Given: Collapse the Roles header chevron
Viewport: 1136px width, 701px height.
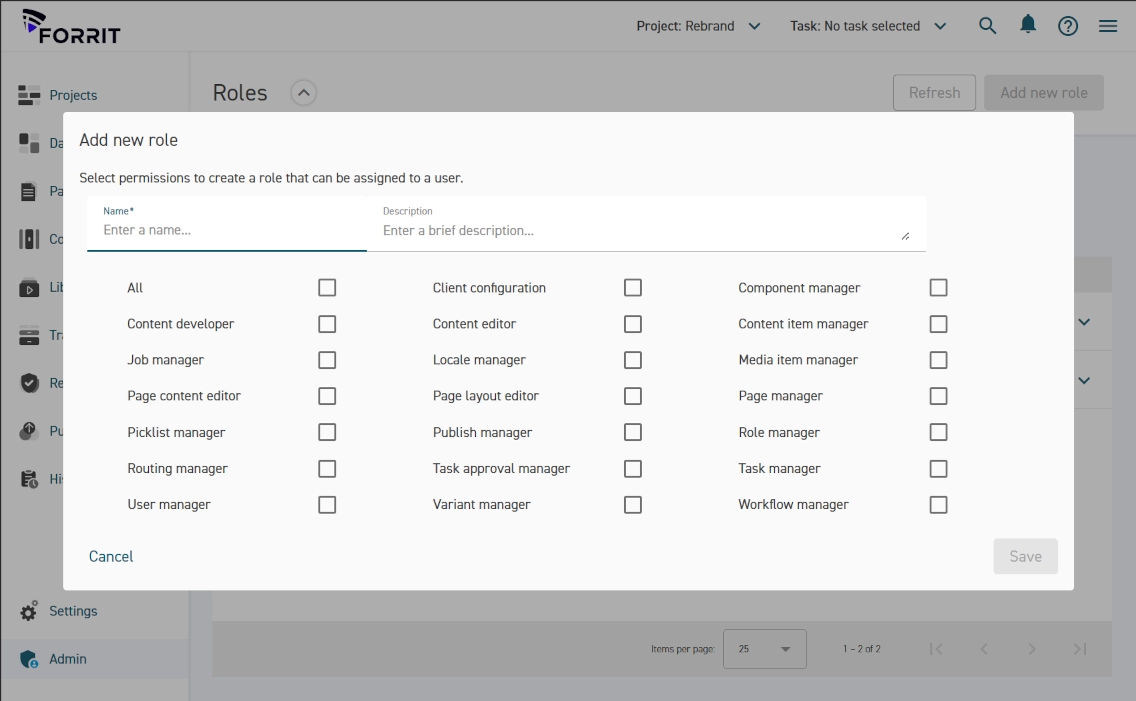Looking at the screenshot, I should (x=303, y=93).
